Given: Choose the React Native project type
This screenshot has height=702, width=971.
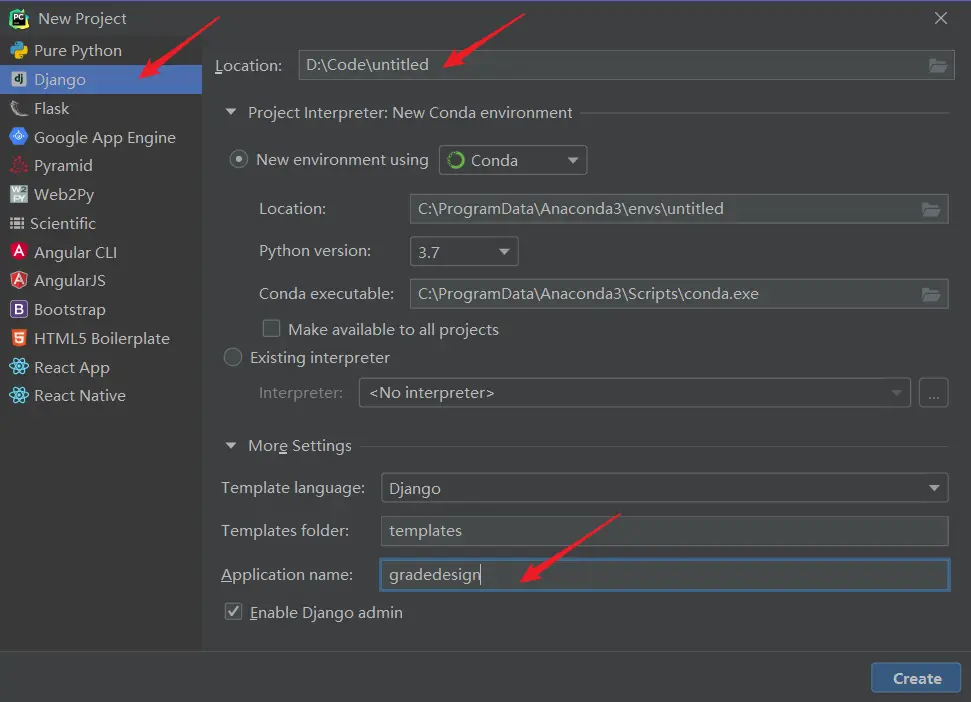Looking at the screenshot, I should click(101, 396).
